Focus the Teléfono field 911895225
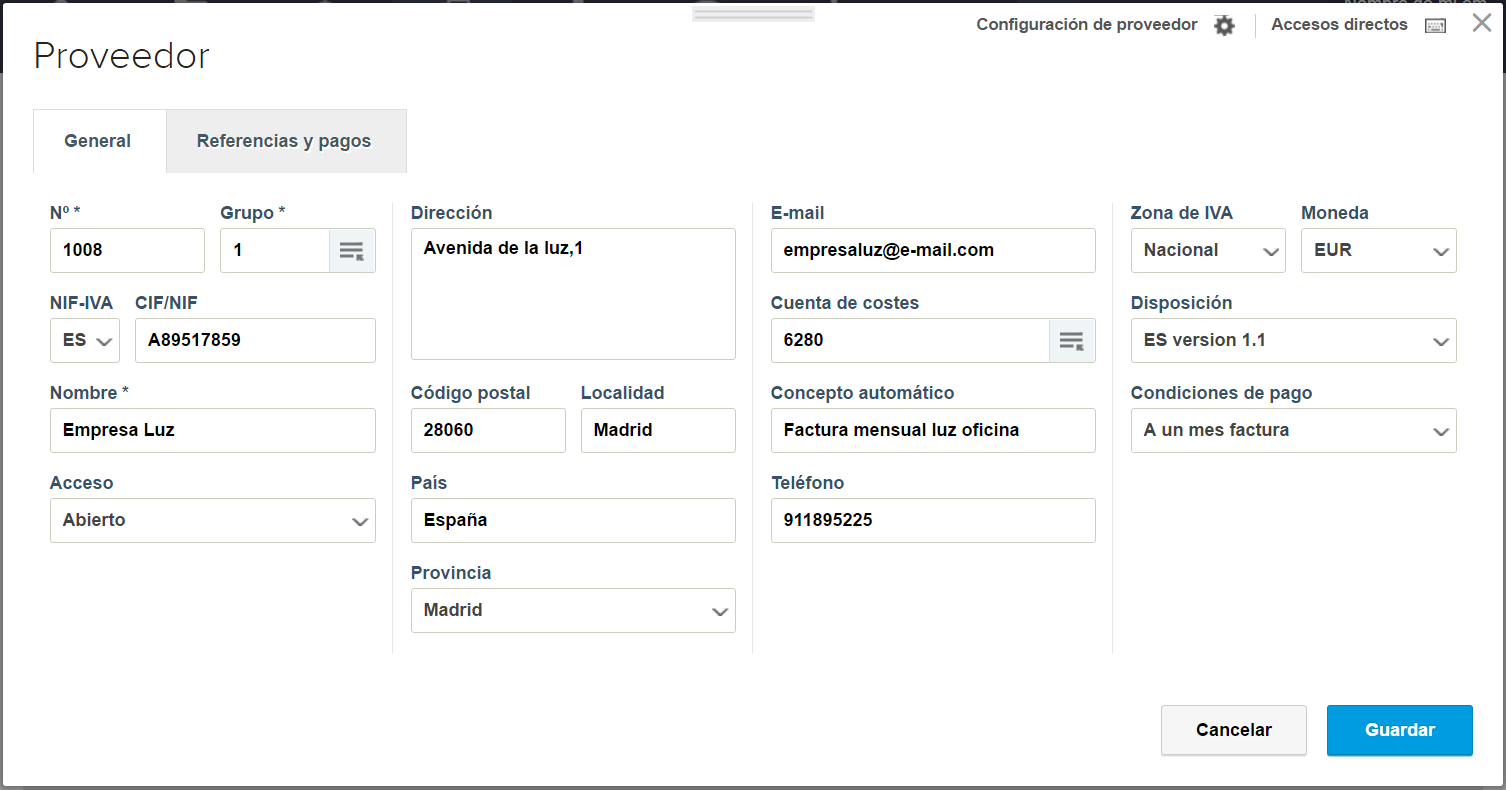Viewport: 1506px width, 790px height. 933,521
